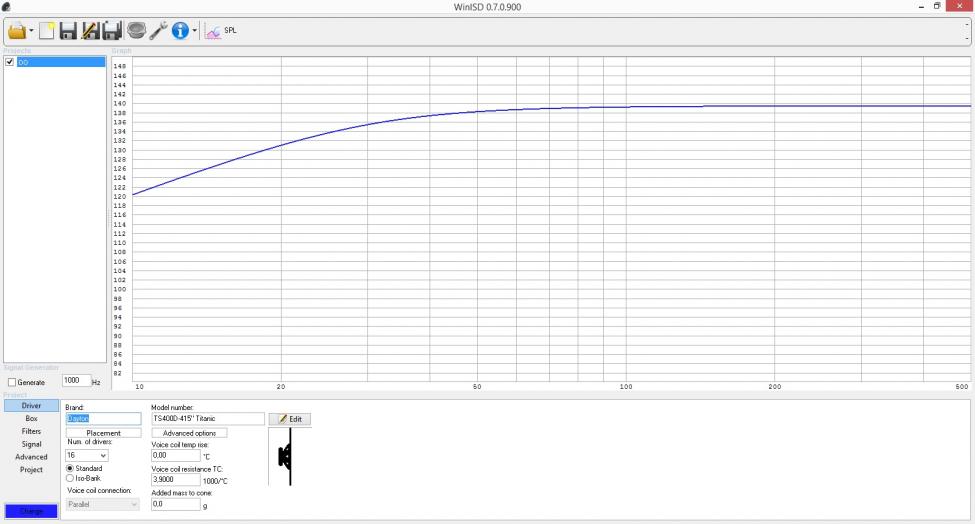Select the Standard radio button
The width and height of the screenshot is (975, 524).
pyautogui.click(x=70, y=468)
